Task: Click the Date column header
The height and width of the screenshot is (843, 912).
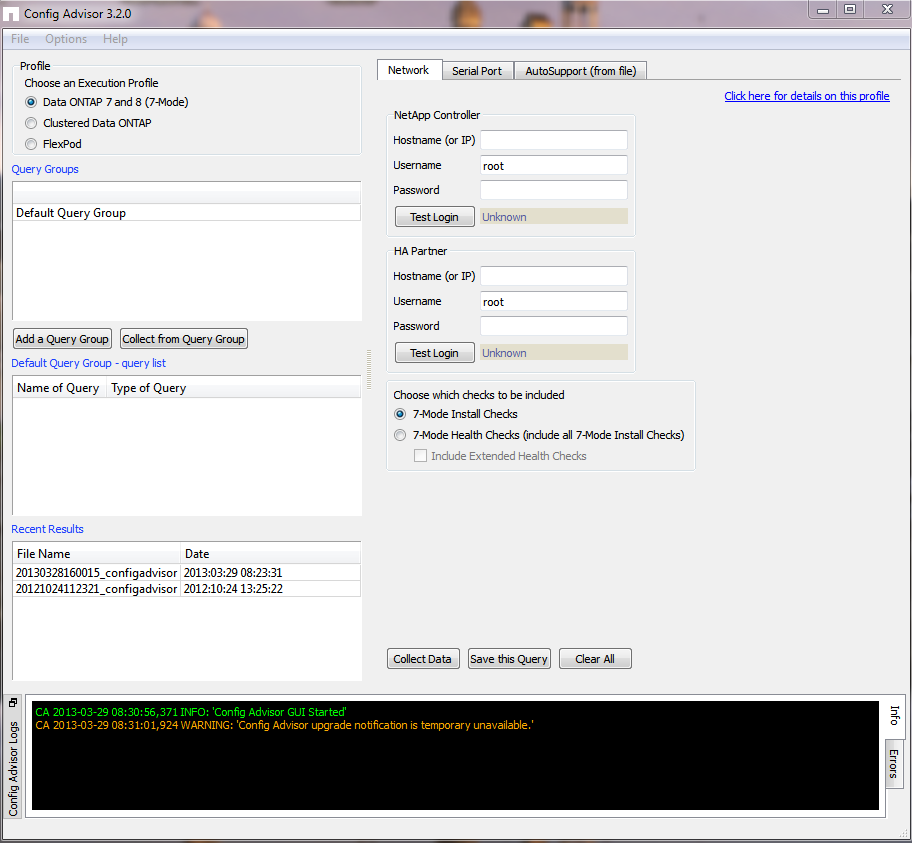Action: (270, 554)
